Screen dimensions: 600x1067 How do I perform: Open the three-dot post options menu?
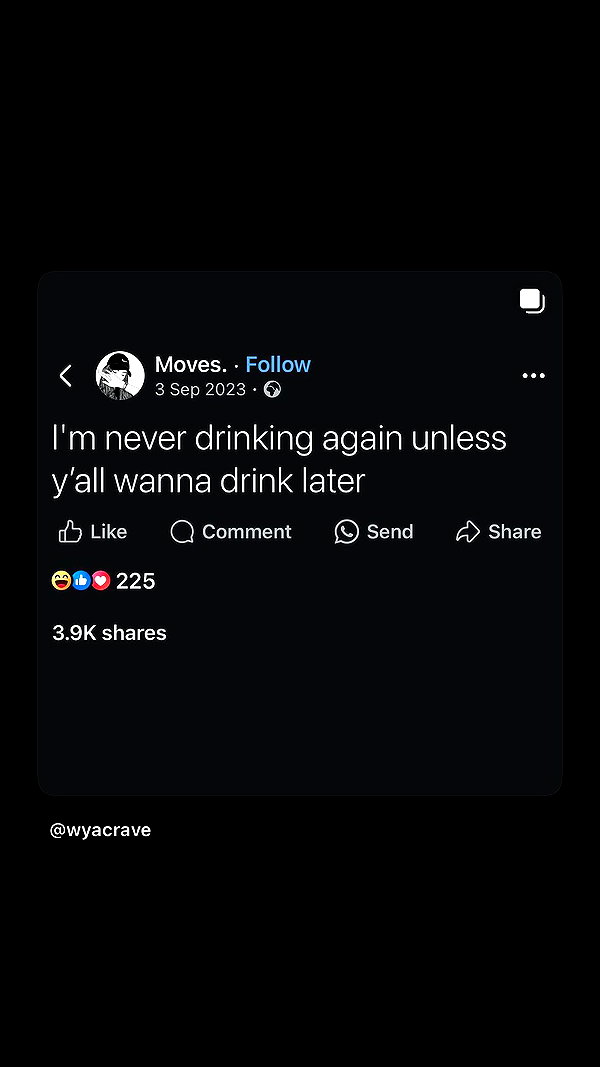(x=533, y=376)
